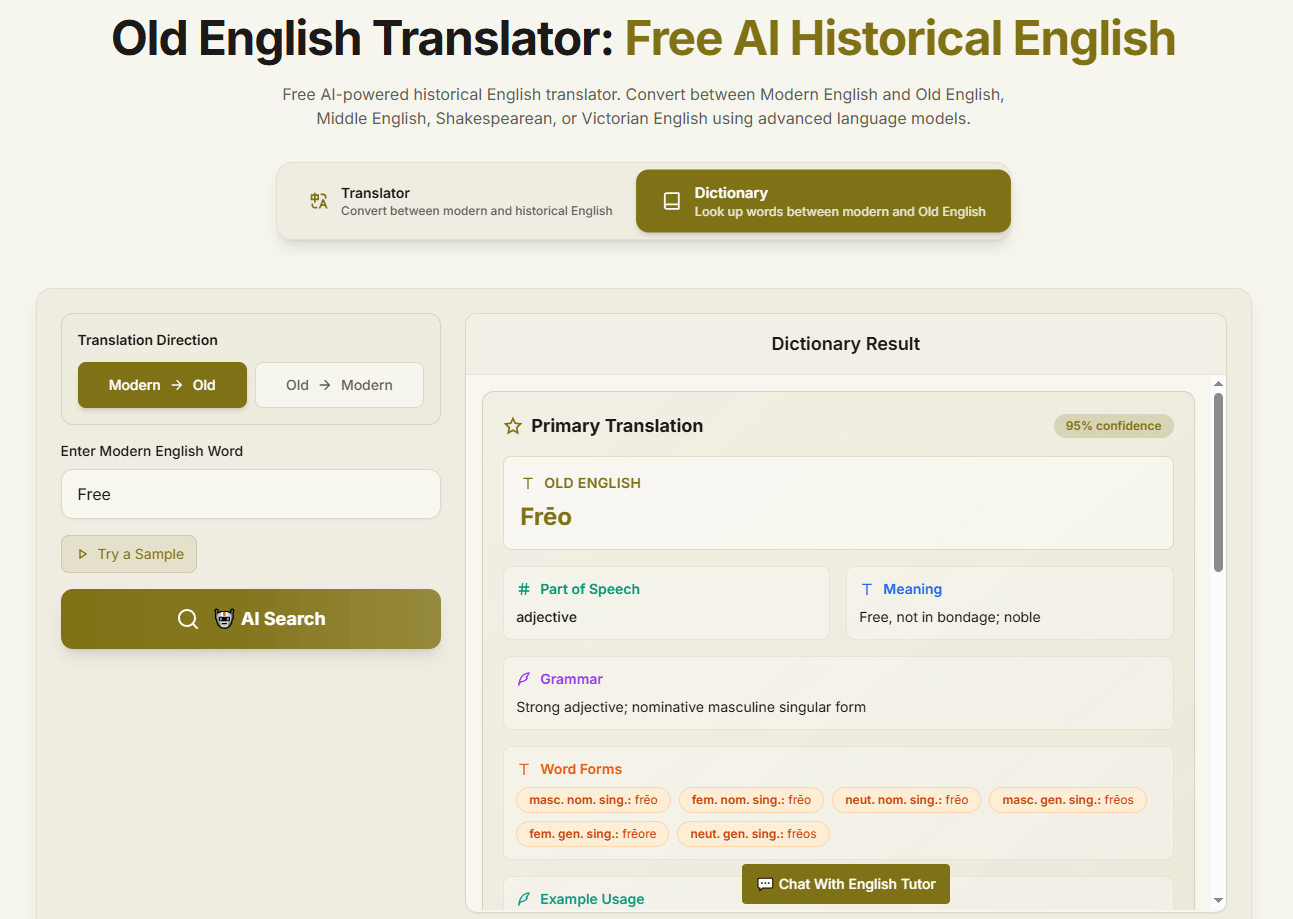The height and width of the screenshot is (919, 1293).
Task: Click the Frēo Old English translation
Action: pos(546,517)
